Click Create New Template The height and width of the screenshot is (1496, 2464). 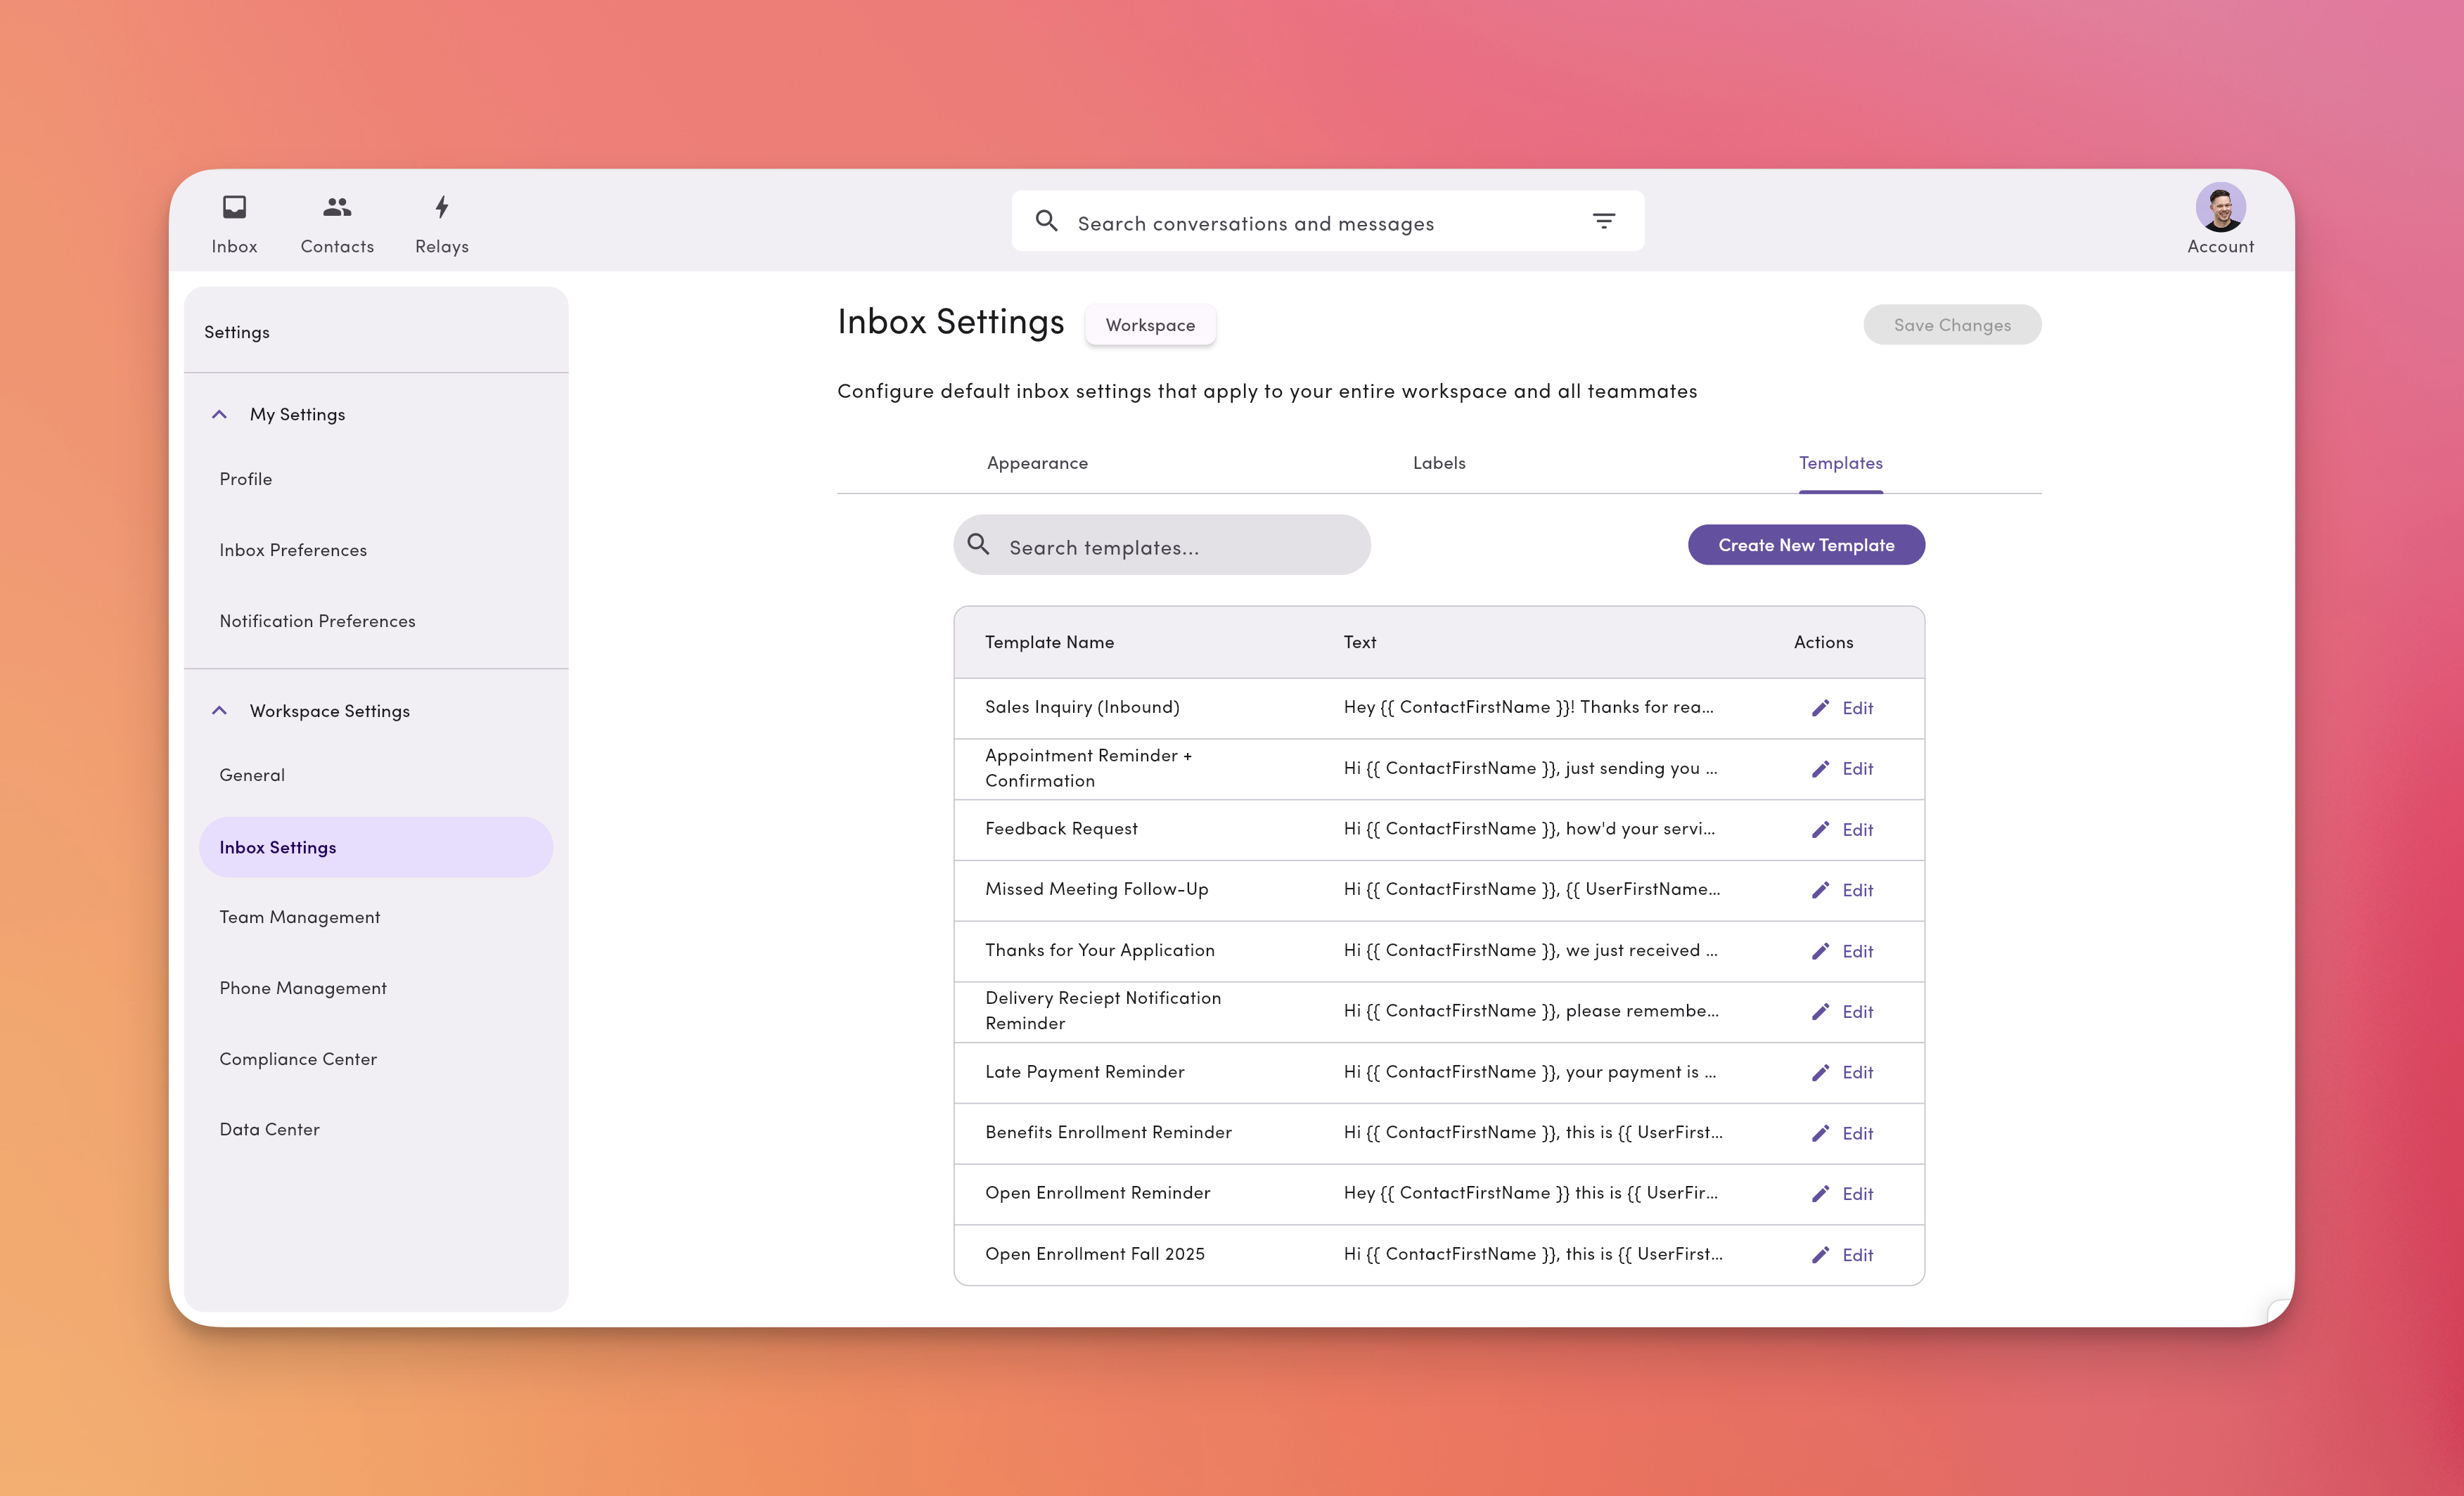1806,545
